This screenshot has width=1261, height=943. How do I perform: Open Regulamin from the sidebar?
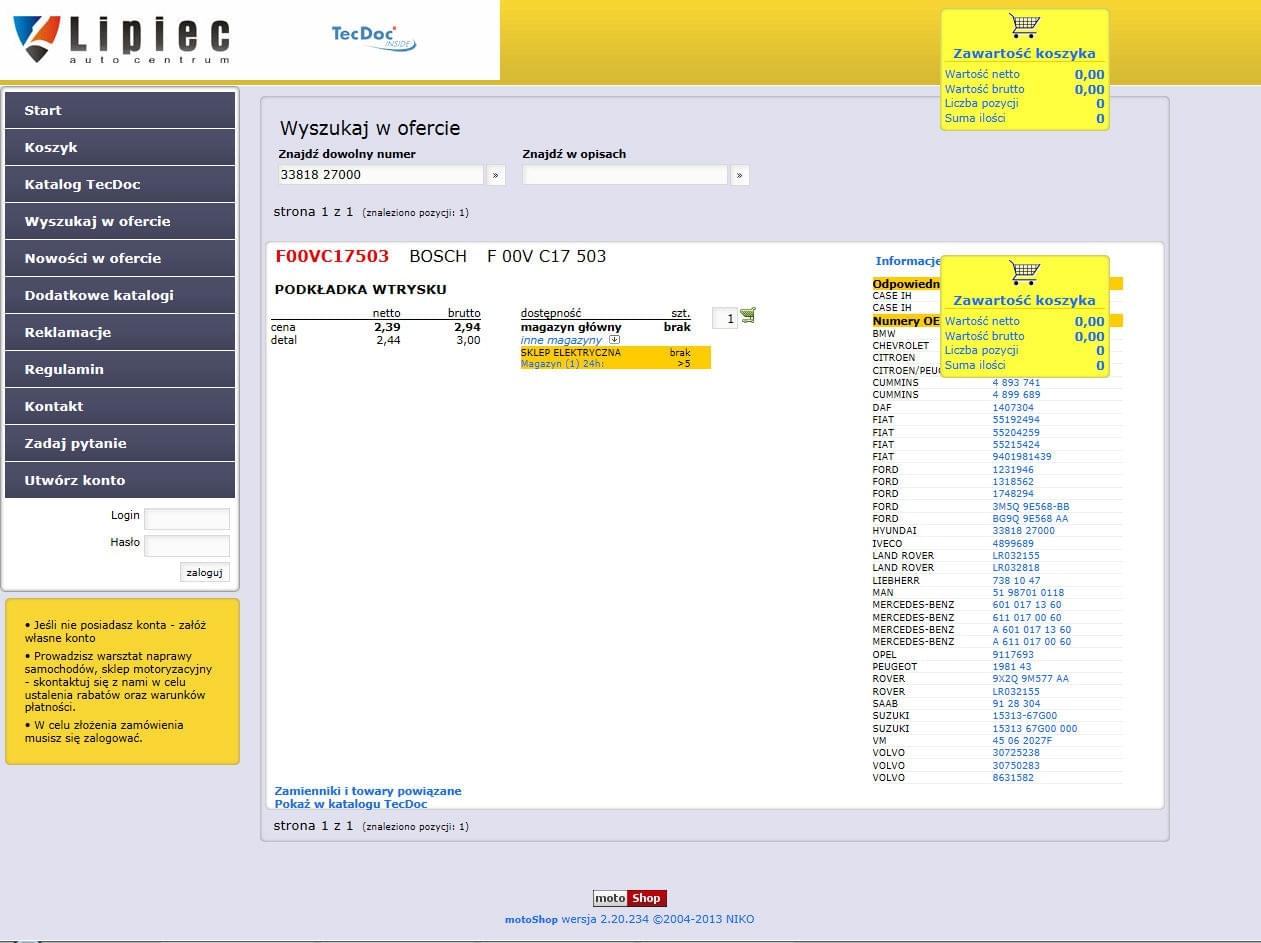click(120, 369)
